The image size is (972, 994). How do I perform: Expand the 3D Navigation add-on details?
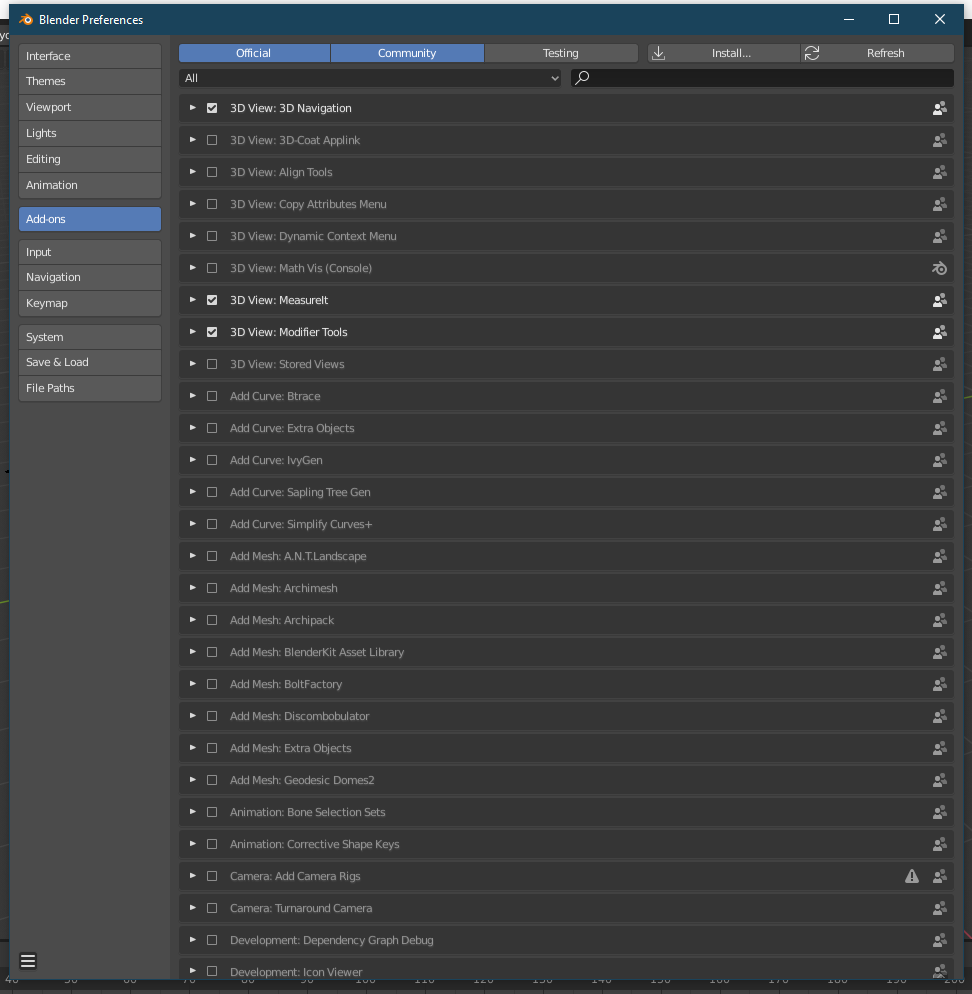click(193, 108)
